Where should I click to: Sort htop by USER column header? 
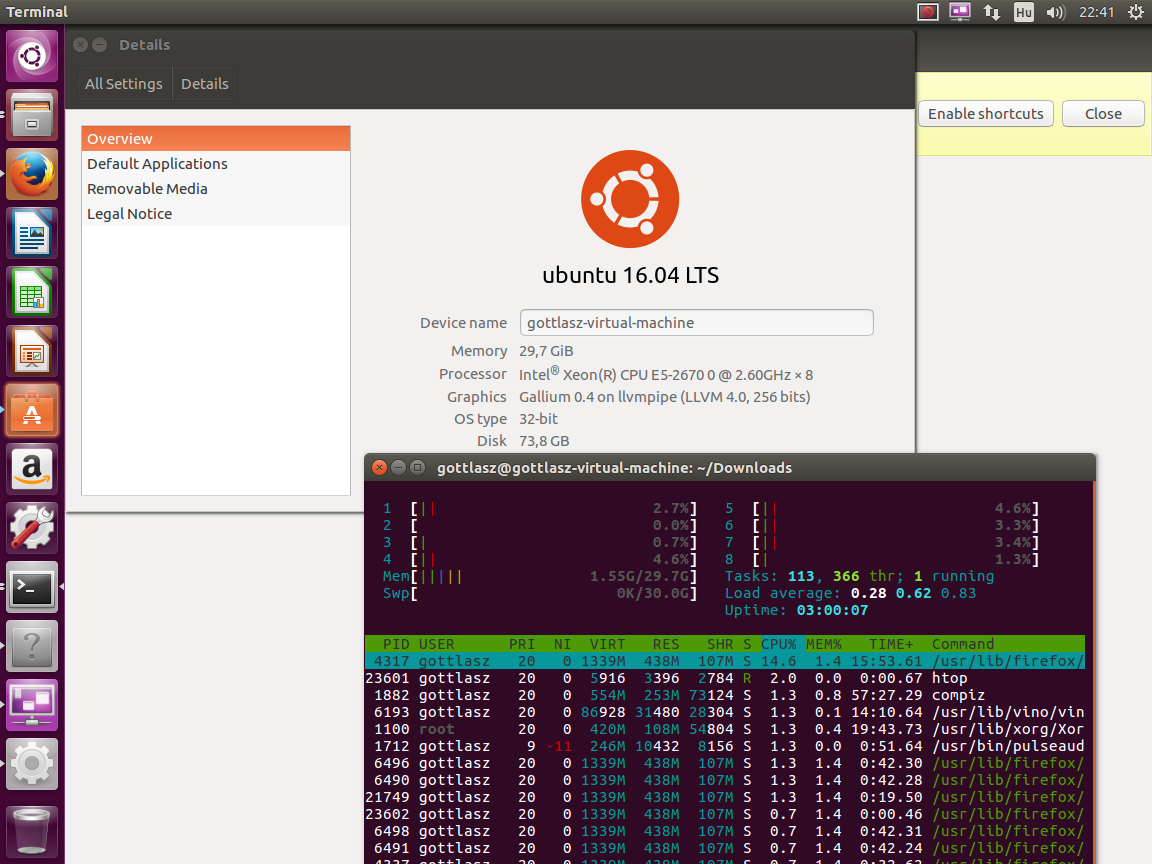point(436,644)
